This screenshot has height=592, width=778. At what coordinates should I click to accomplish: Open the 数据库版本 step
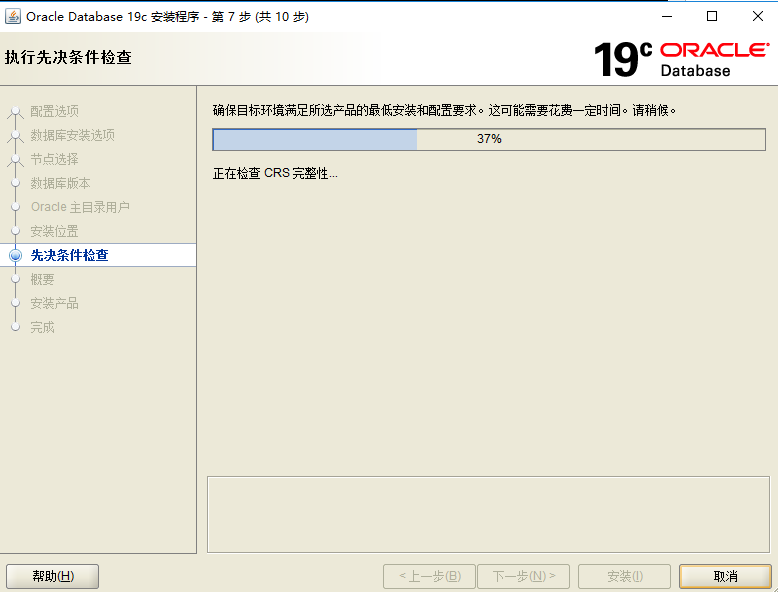tap(60, 183)
